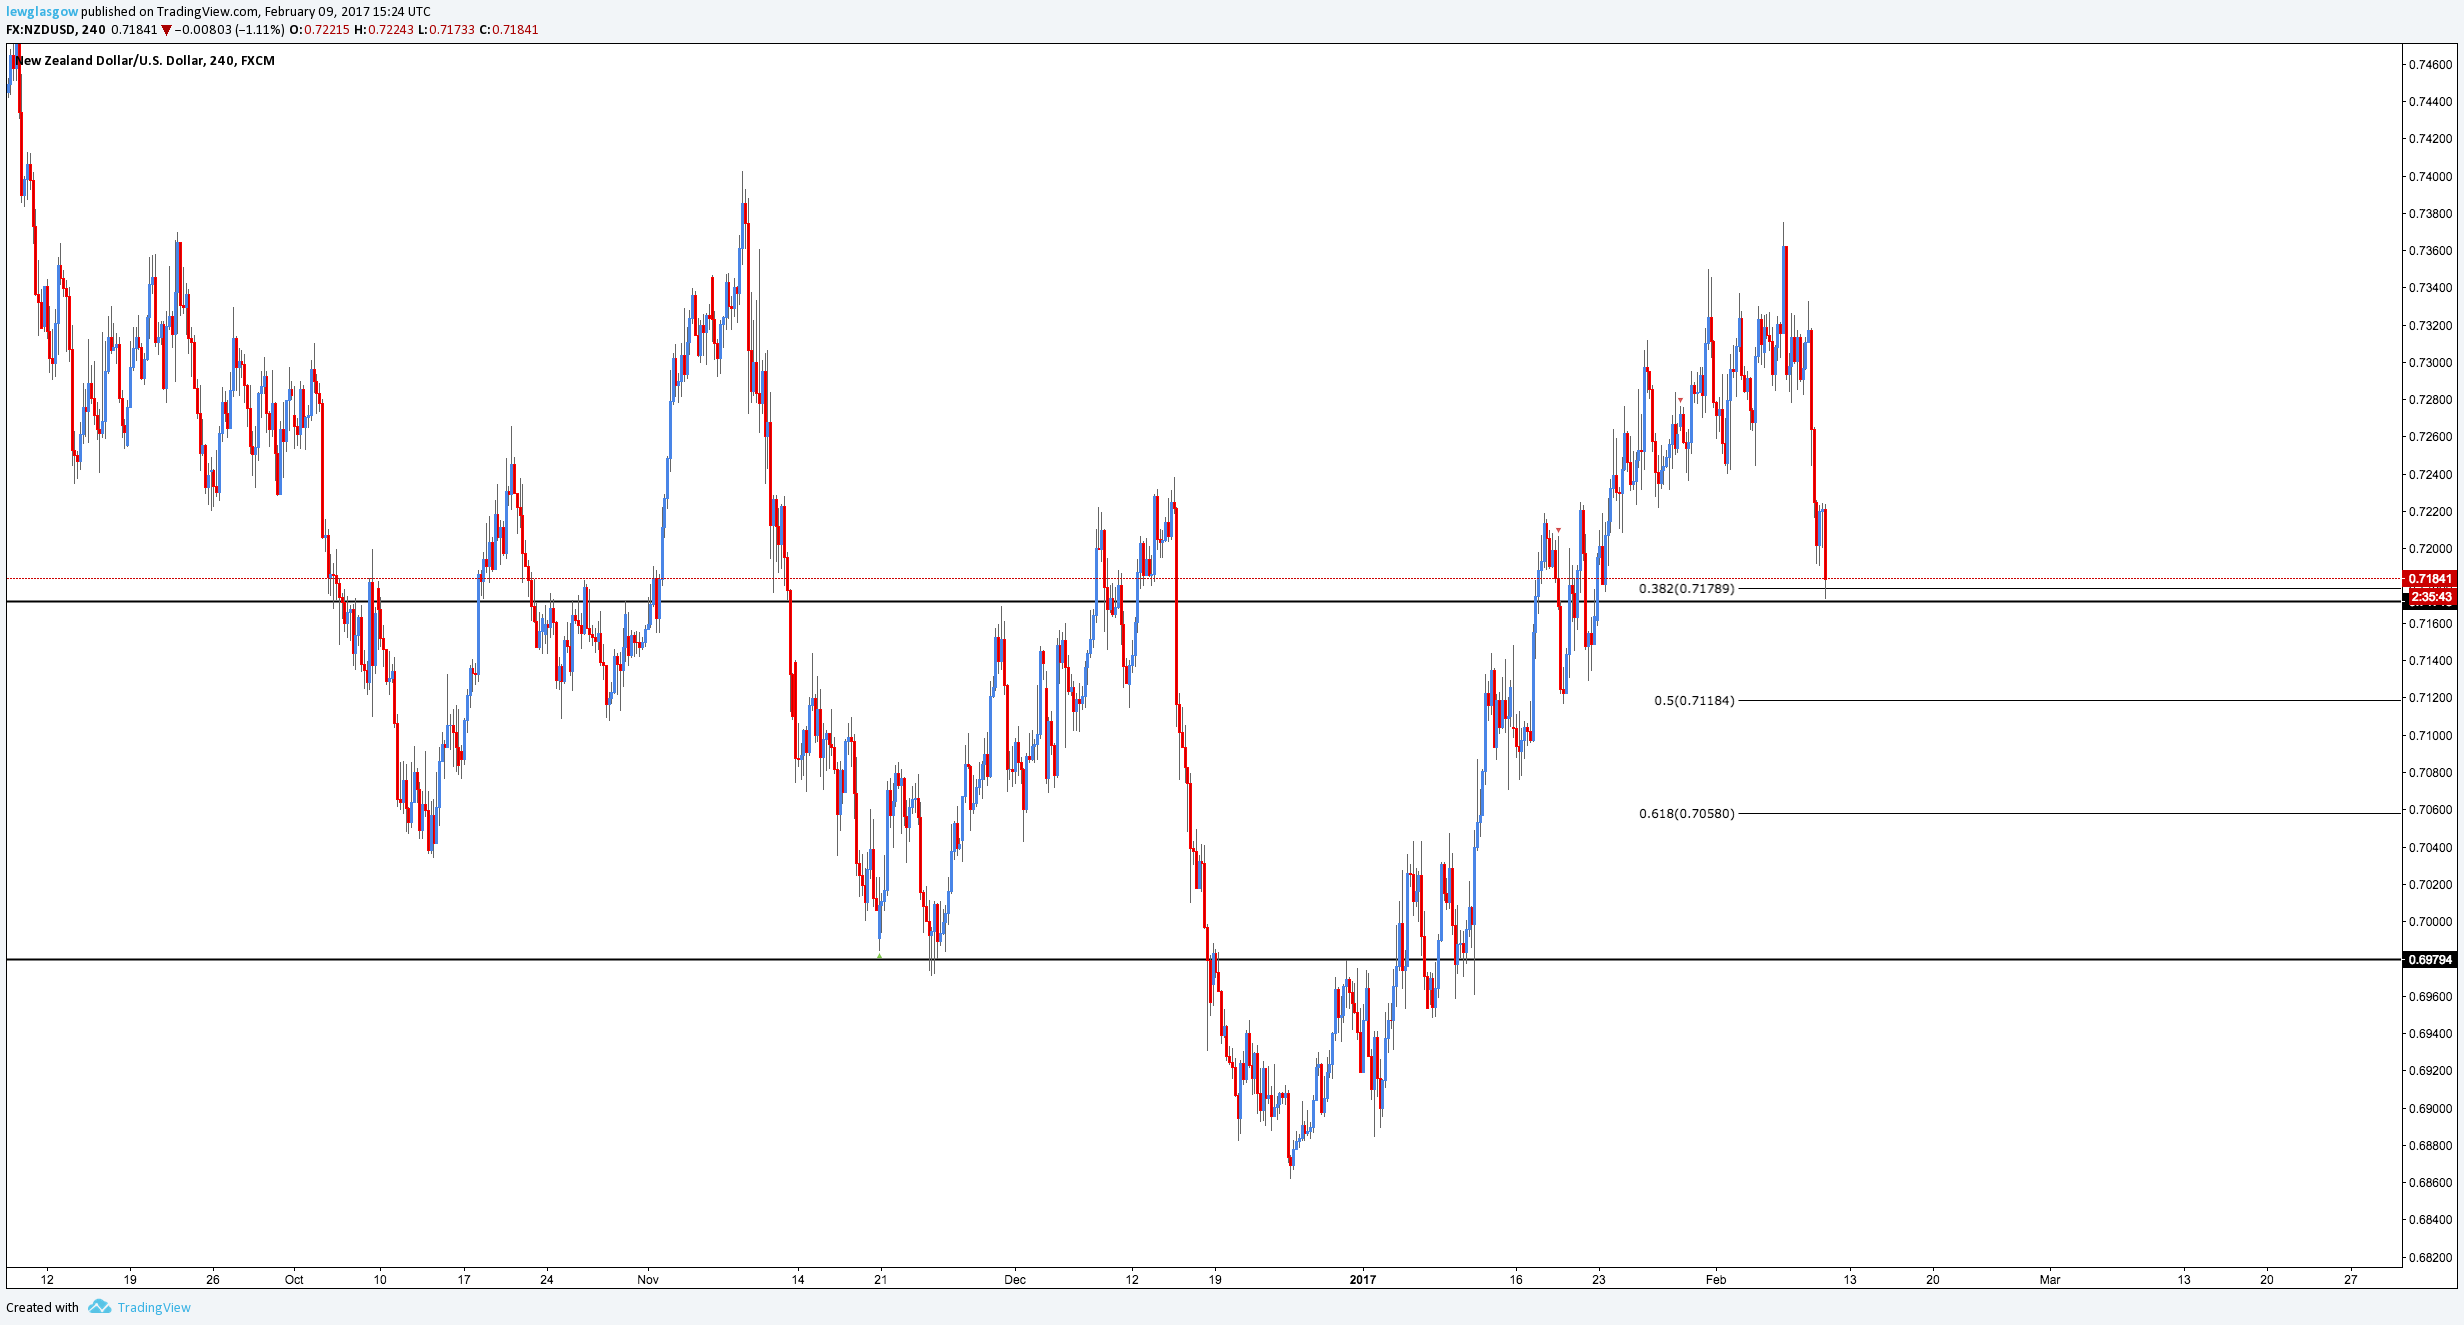The height and width of the screenshot is (1325, 2464).
Task: Click the 0.71000 price axis label
Action: [2430, 736]
